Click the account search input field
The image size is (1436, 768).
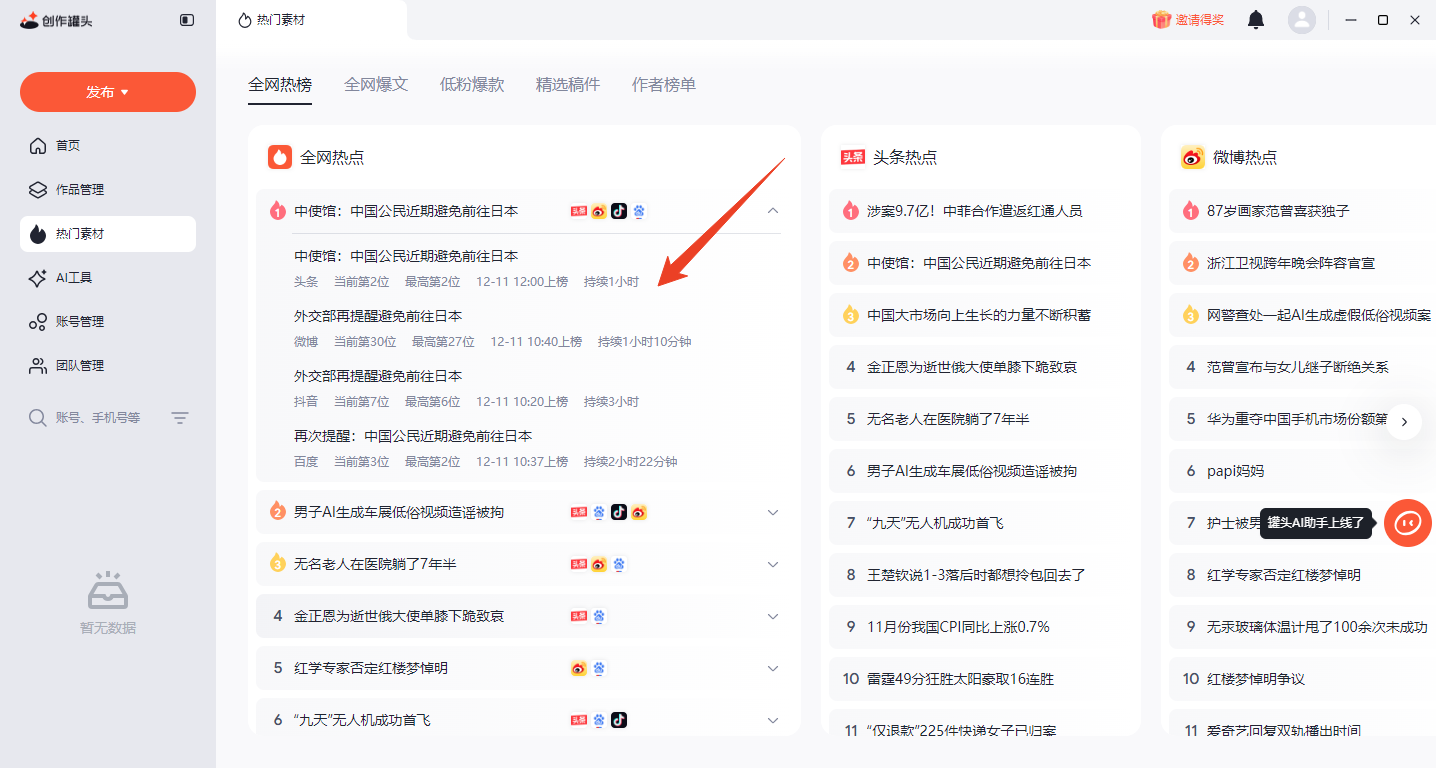(100, 418)
